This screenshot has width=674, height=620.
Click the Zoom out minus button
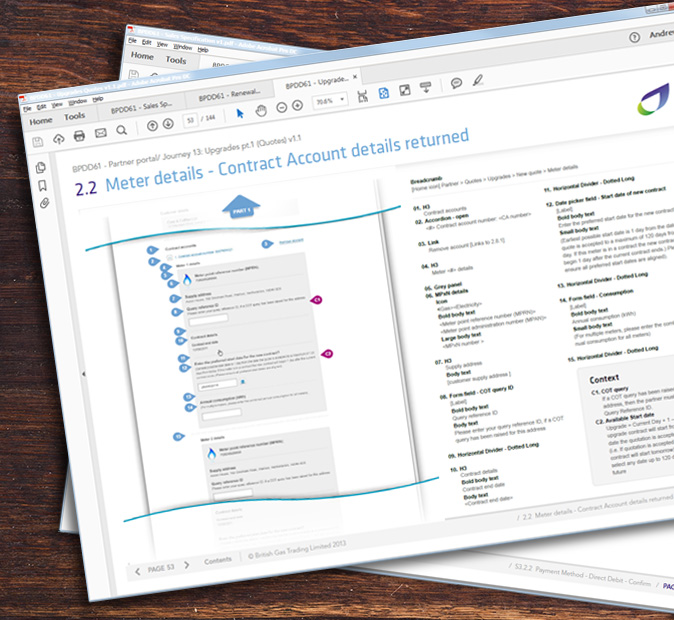tap(282, 107)
